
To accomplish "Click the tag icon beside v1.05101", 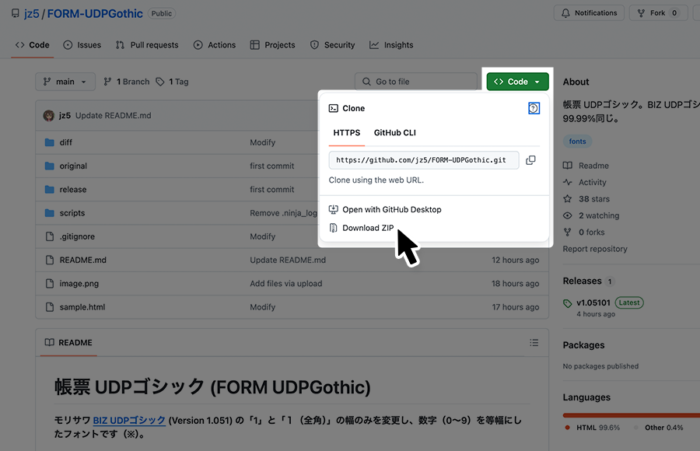I will [567, 303].
